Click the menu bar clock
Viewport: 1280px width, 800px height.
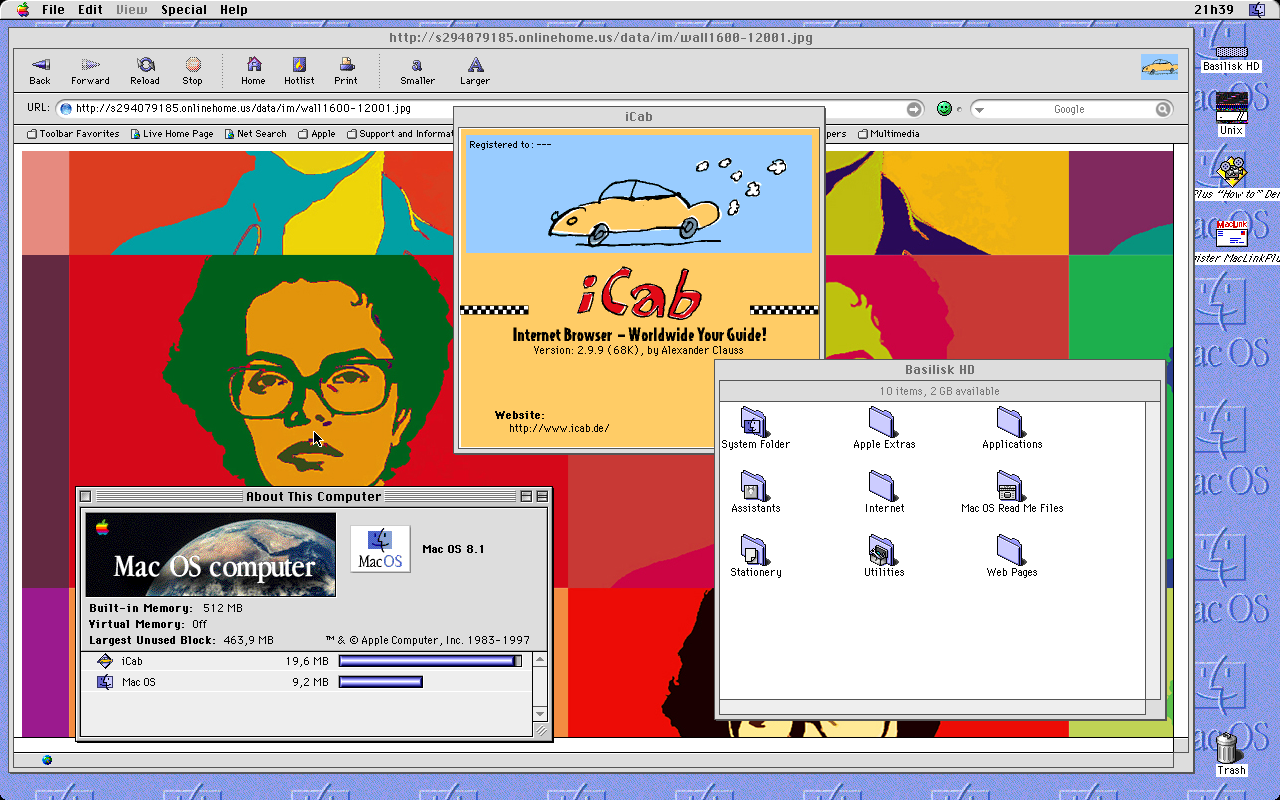(1213, 10)
